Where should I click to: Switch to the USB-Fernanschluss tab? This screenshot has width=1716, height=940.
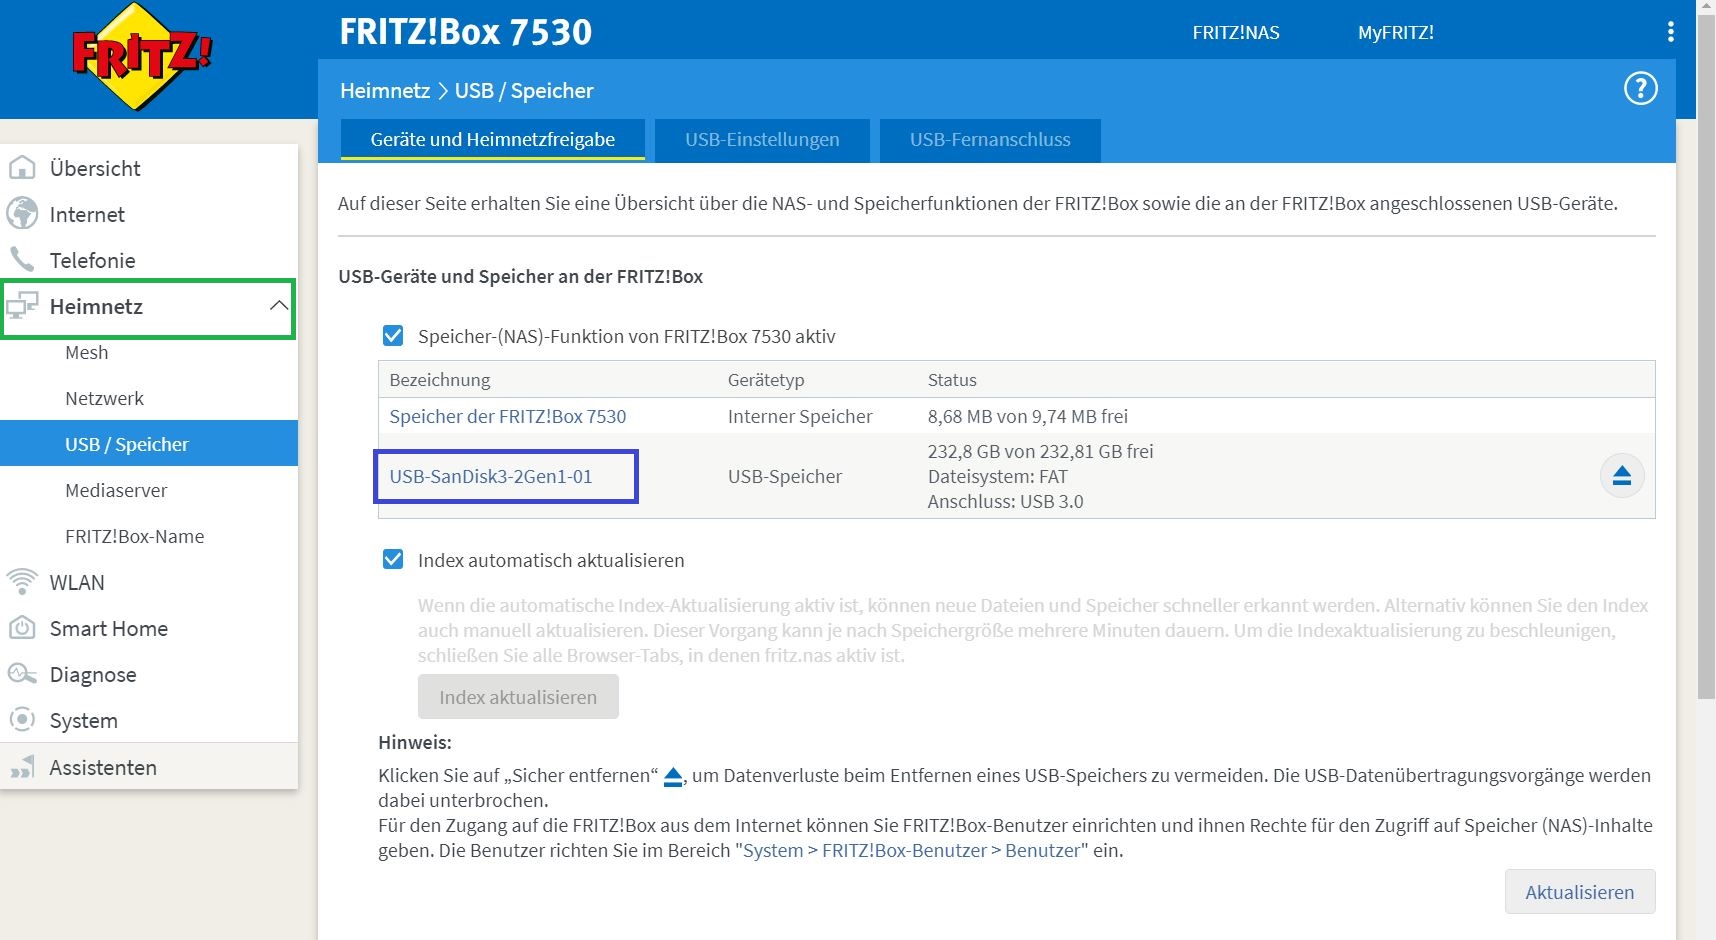tap(989, 140)
